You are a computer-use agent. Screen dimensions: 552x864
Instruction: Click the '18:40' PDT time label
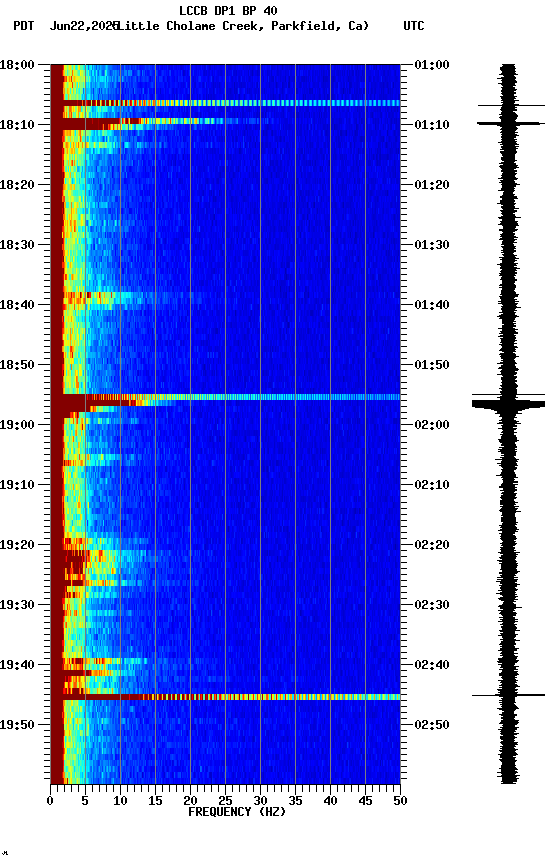coord(17,305)
